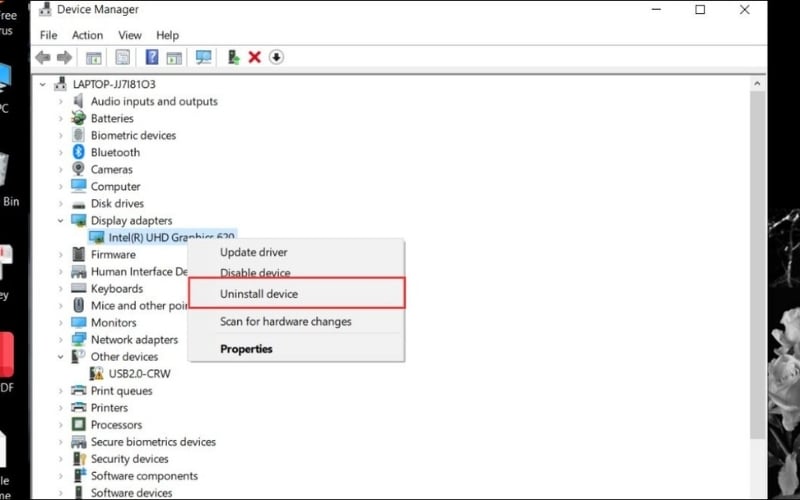Open the Action menu

tap(87, 35)
